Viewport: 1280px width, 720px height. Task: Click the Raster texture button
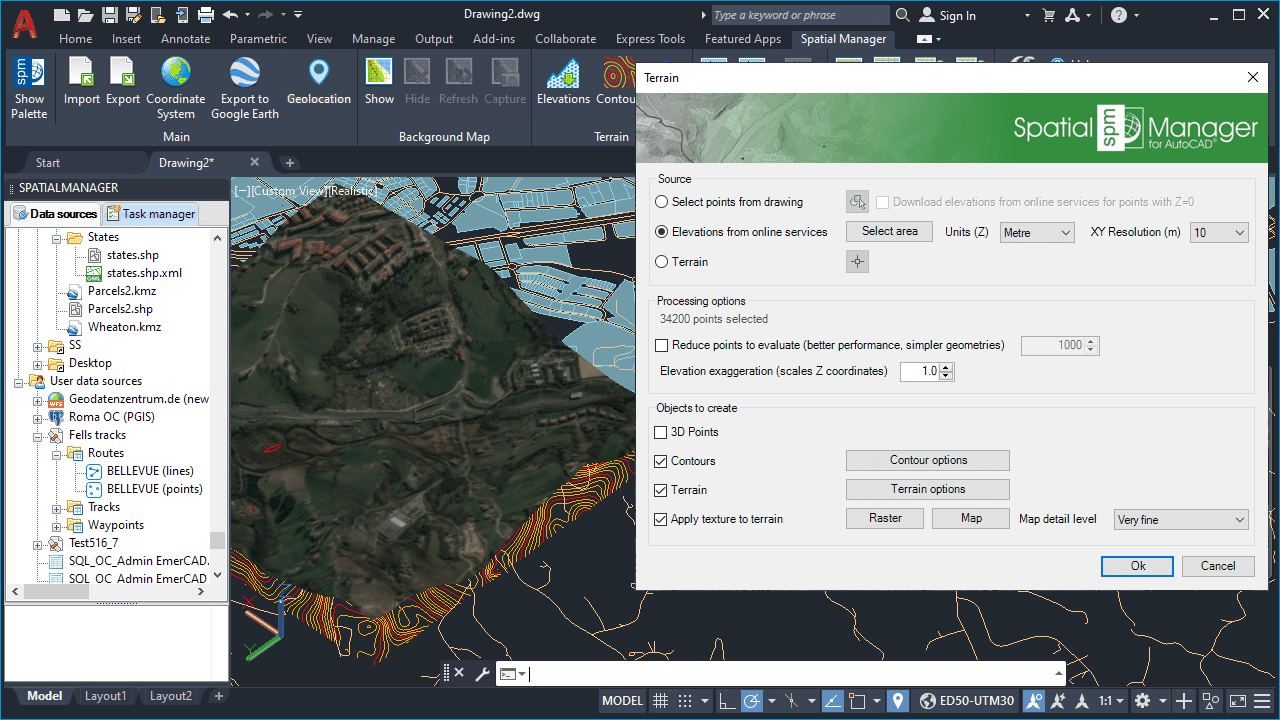(885, 518)
